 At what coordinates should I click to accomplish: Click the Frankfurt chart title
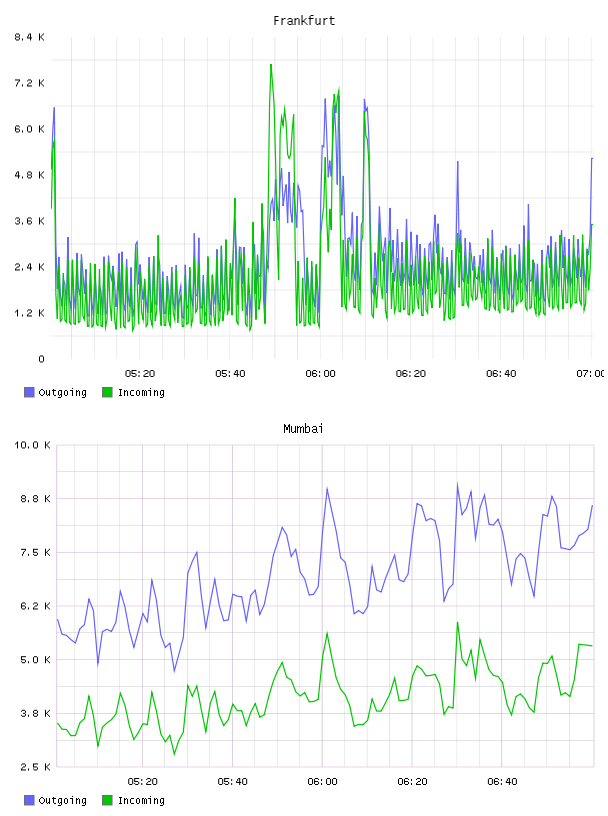(304, 21)
